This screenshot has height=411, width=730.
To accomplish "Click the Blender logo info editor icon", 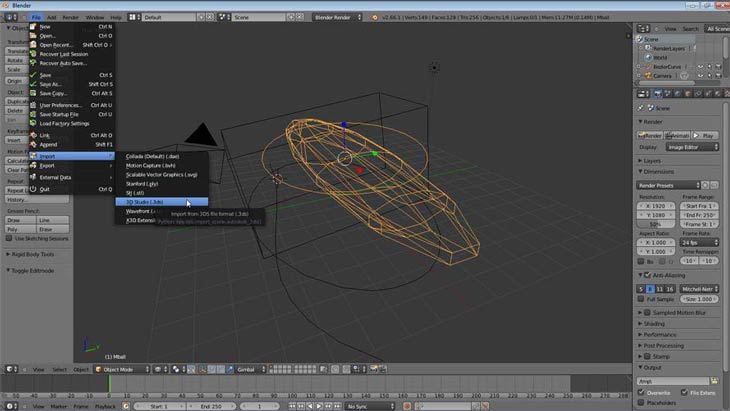I will pos(11,17).
